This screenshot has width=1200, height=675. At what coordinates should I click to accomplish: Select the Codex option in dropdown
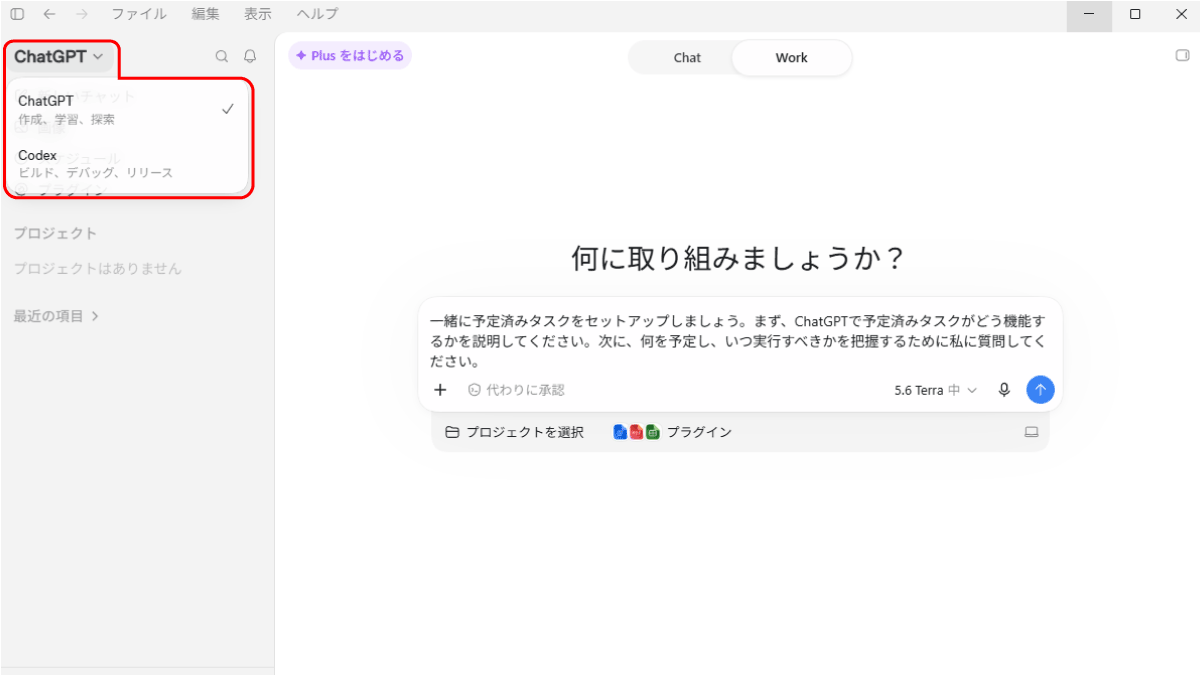[x=127, y=164]
